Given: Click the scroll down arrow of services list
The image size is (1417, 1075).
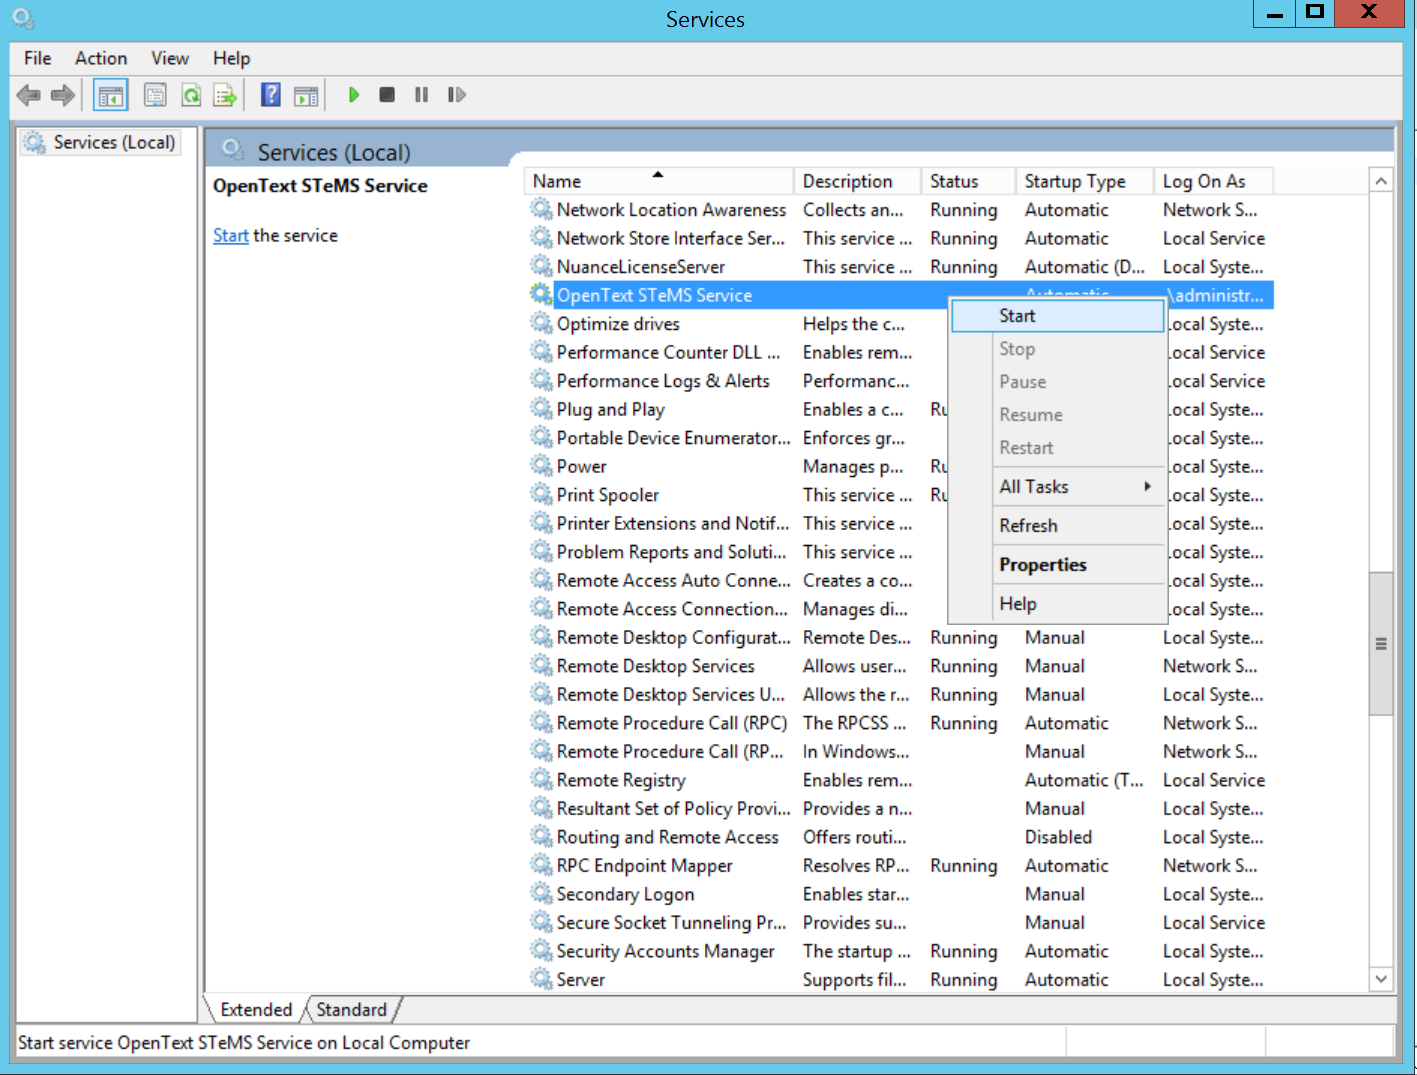Looking at the screenshot, I should coord(1381,979).
